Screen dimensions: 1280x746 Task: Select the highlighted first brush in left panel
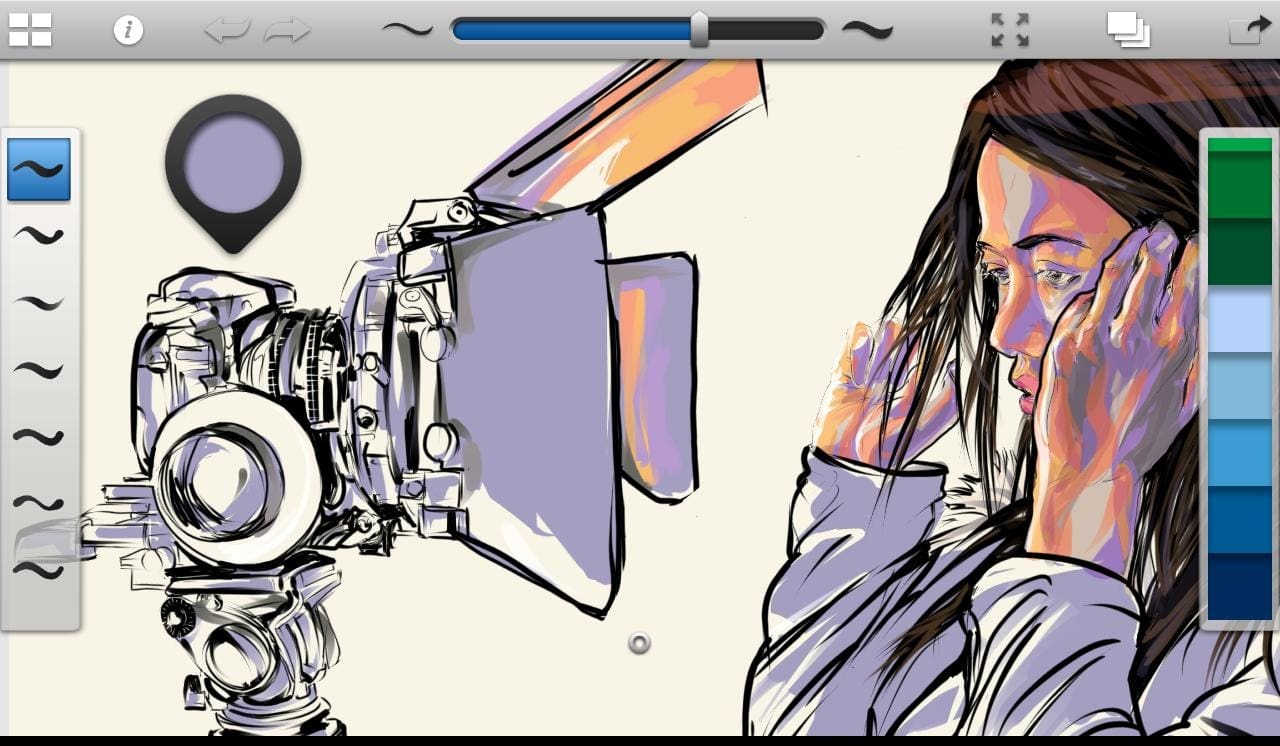coord(39,169)
